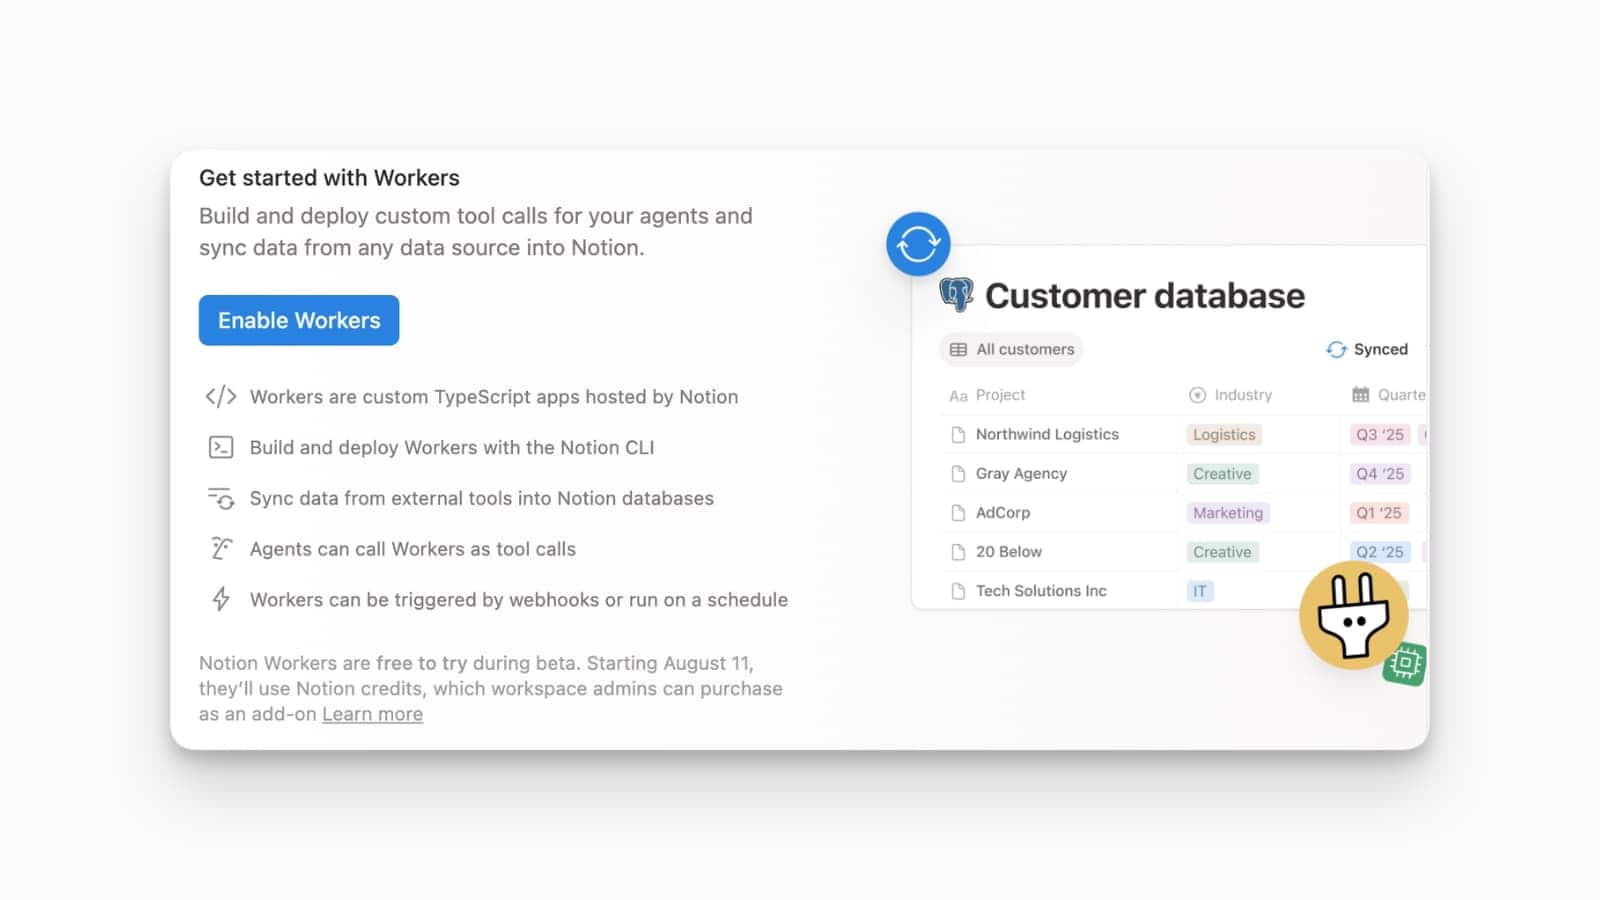Click 'Sync data from external tools' text
Screen dimensions: 1600x900
(482, 498)
